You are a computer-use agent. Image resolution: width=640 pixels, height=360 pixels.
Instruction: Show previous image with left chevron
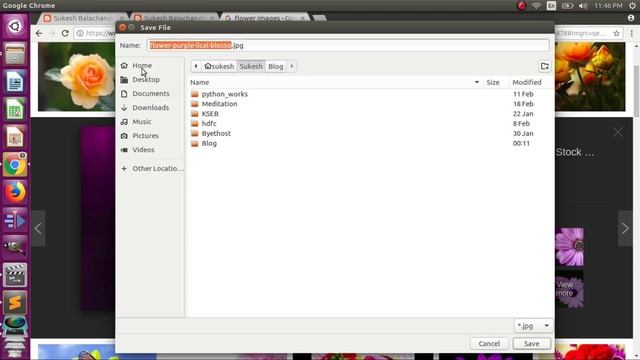tap(38, 229)
